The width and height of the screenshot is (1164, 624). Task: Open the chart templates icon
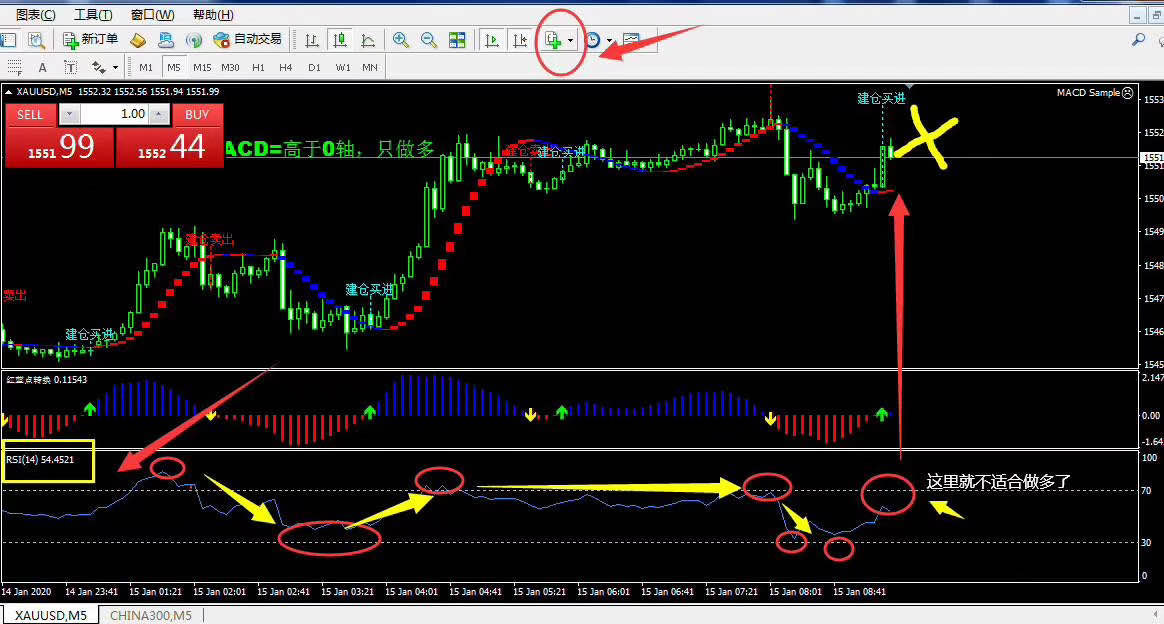coord(631,40)
